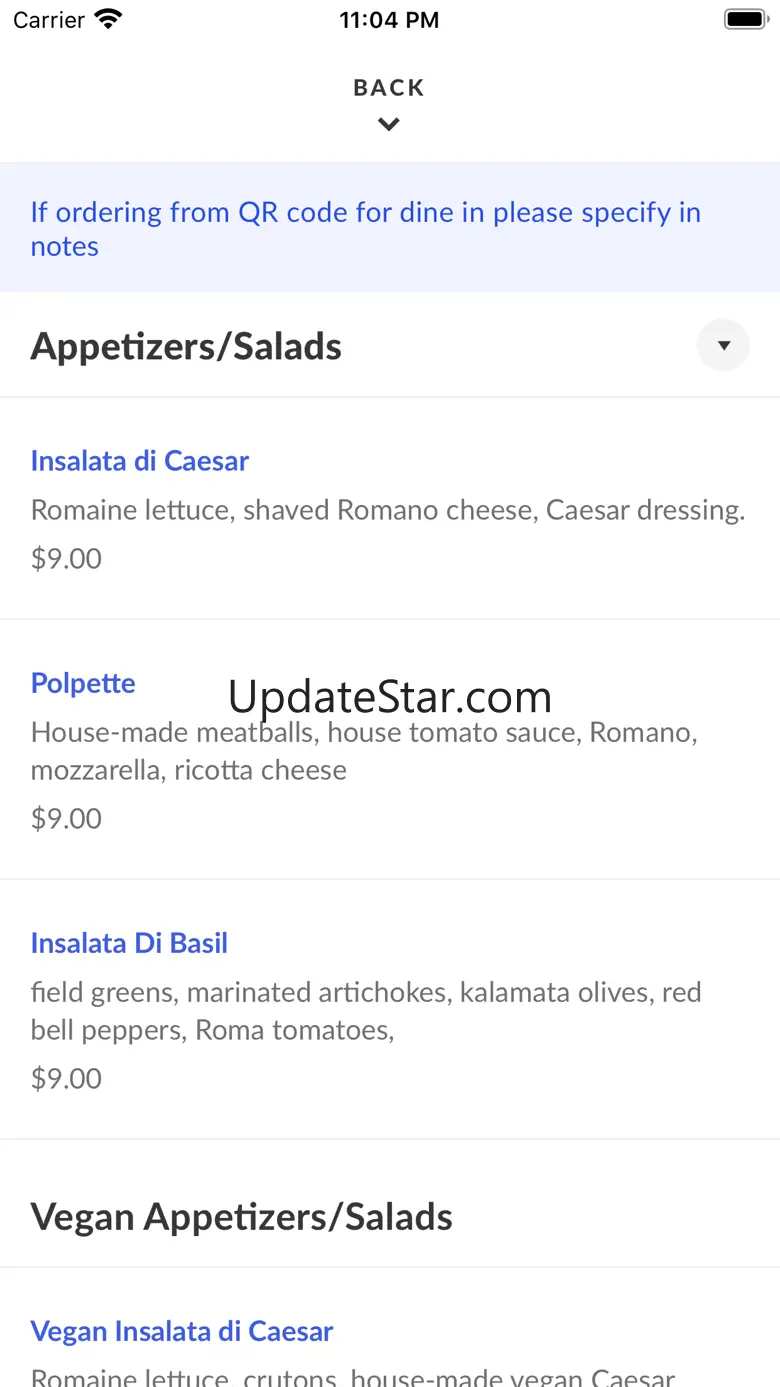
Task: Tap the Vegan Appetizers/Salads section heading
Action: [242, 1217]
